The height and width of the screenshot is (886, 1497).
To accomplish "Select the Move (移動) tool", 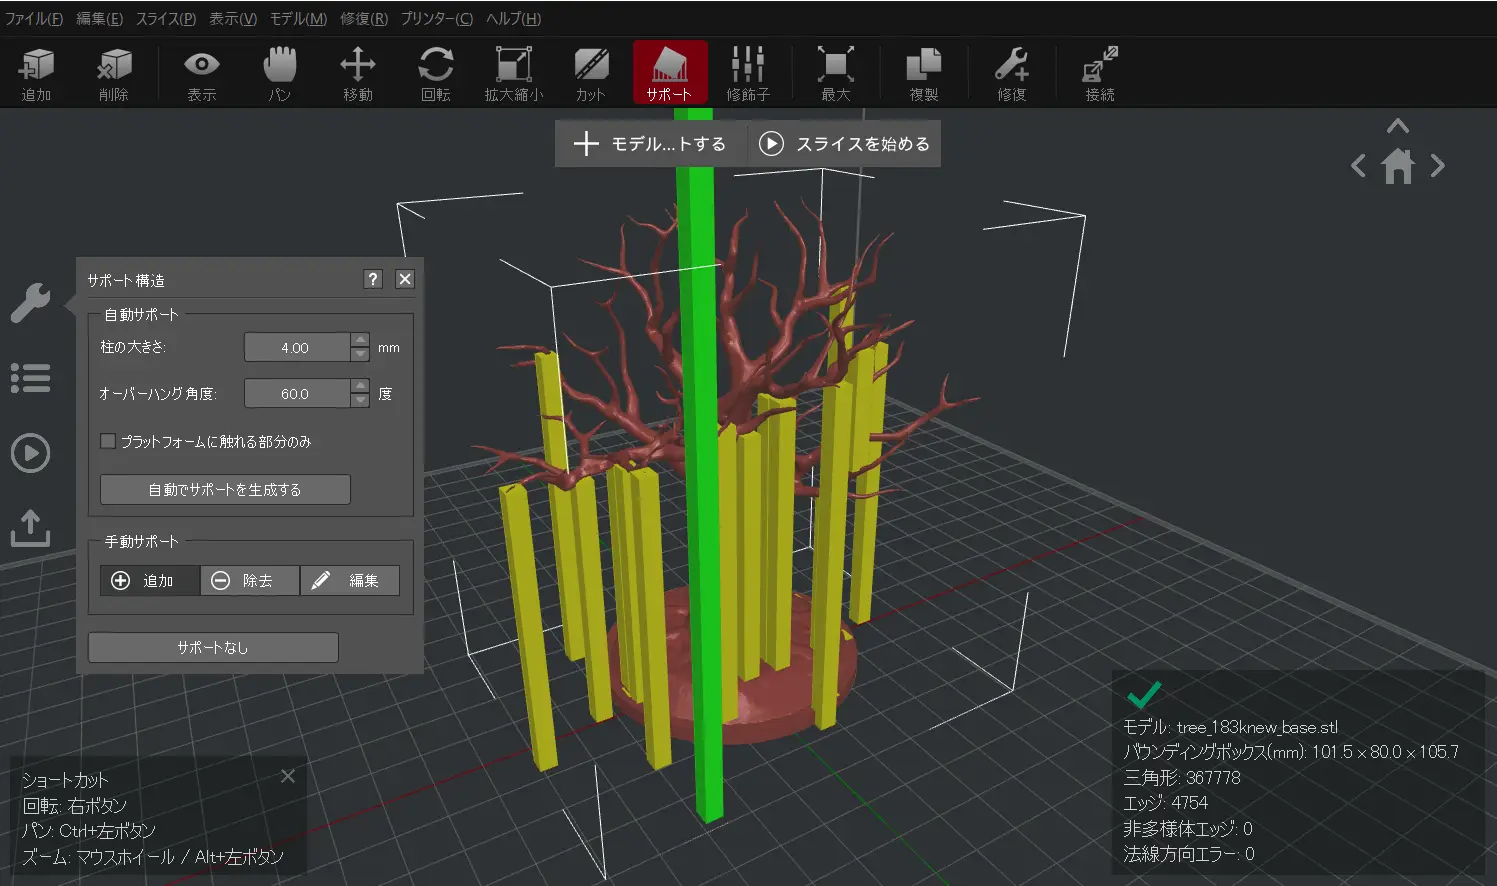I will coord(357,74).
